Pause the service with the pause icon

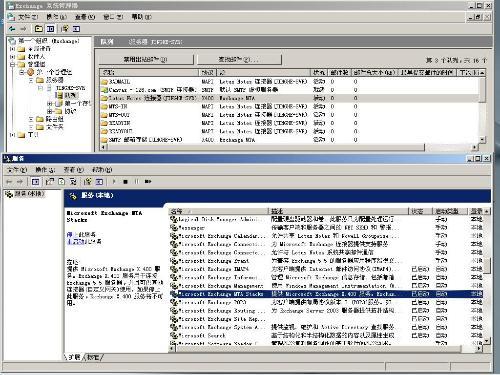click(x=136, y=182)
